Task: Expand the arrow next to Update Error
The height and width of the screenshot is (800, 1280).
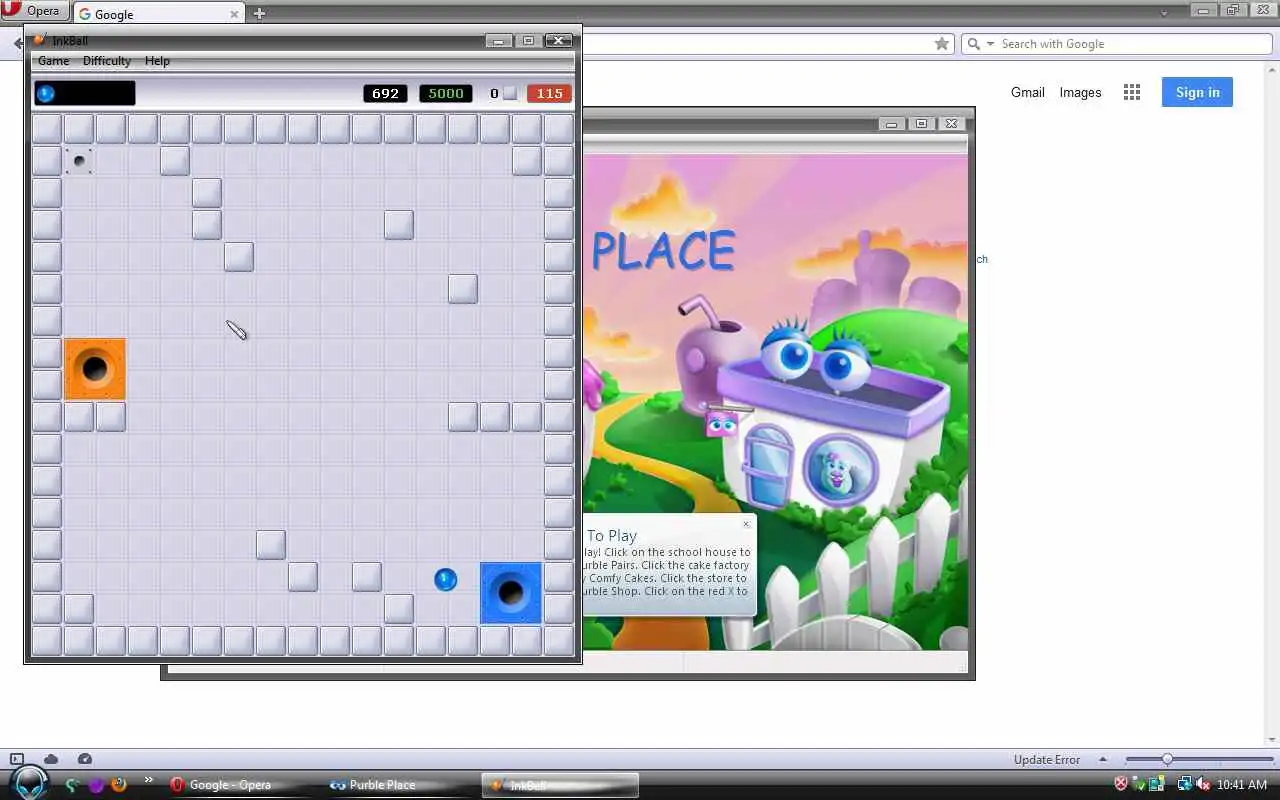Action: point(1103,759)
